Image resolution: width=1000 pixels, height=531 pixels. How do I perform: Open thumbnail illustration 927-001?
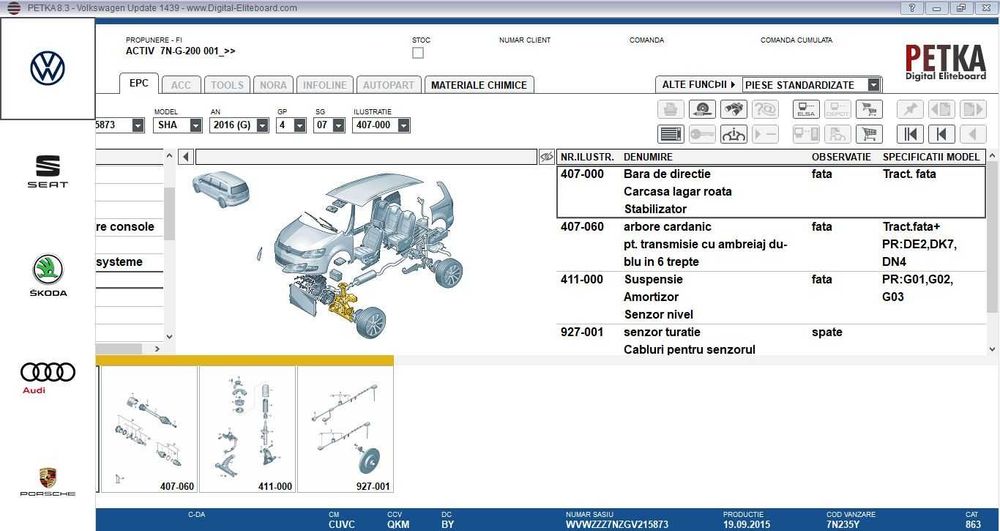coord(346,430)
